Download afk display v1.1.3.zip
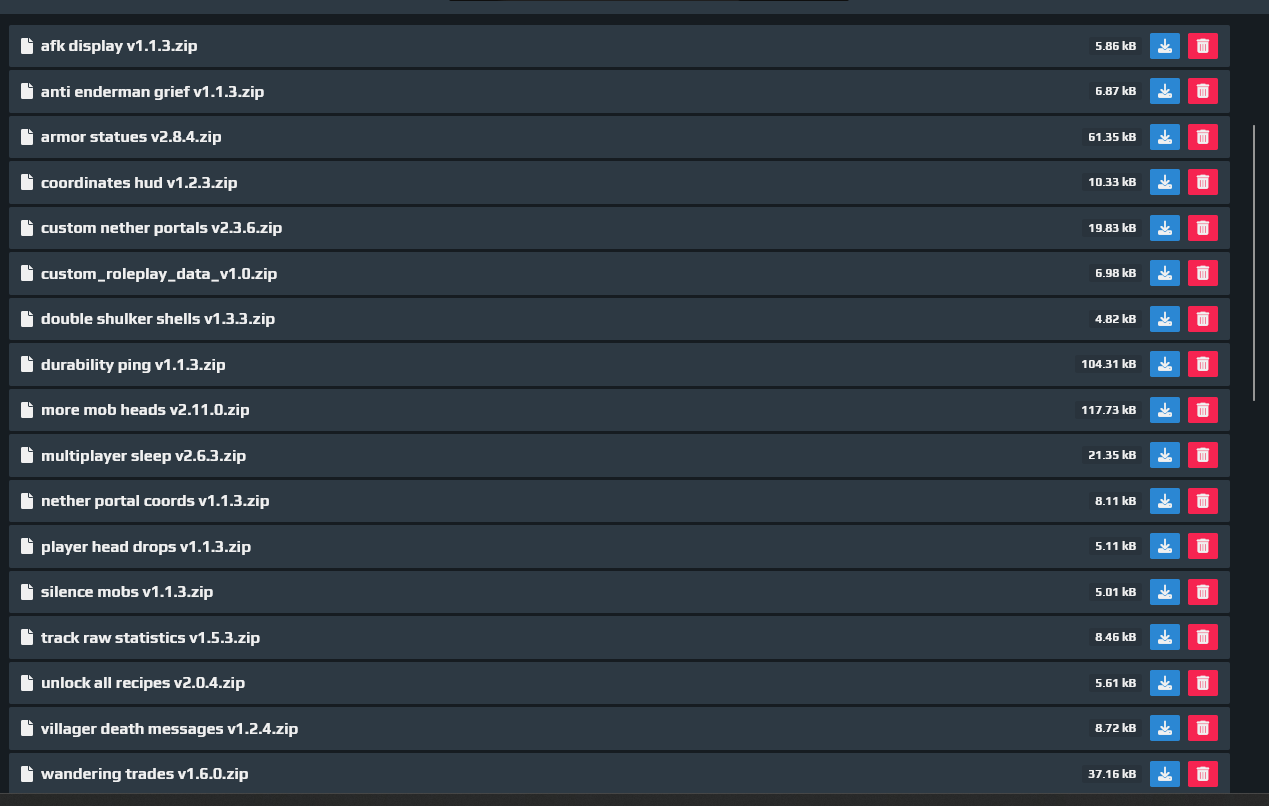Image resolution: width=1269 pixels, height=806 pixels. [x=1164, y=46]
